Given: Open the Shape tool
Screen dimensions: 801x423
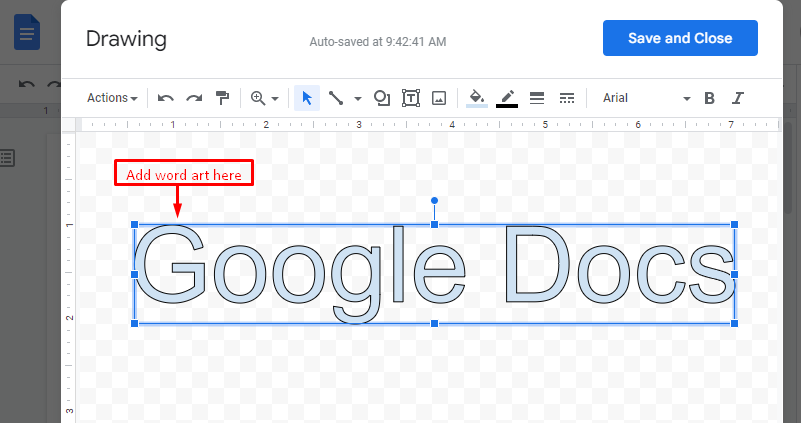Looking at the screenshot, I should point(382,98).
